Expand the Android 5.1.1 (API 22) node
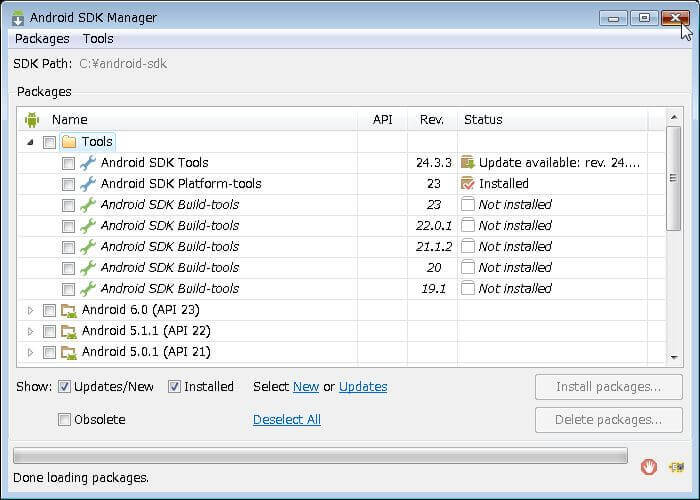The height and width of the screenshot is (500, 700). [x=30, y=331]
